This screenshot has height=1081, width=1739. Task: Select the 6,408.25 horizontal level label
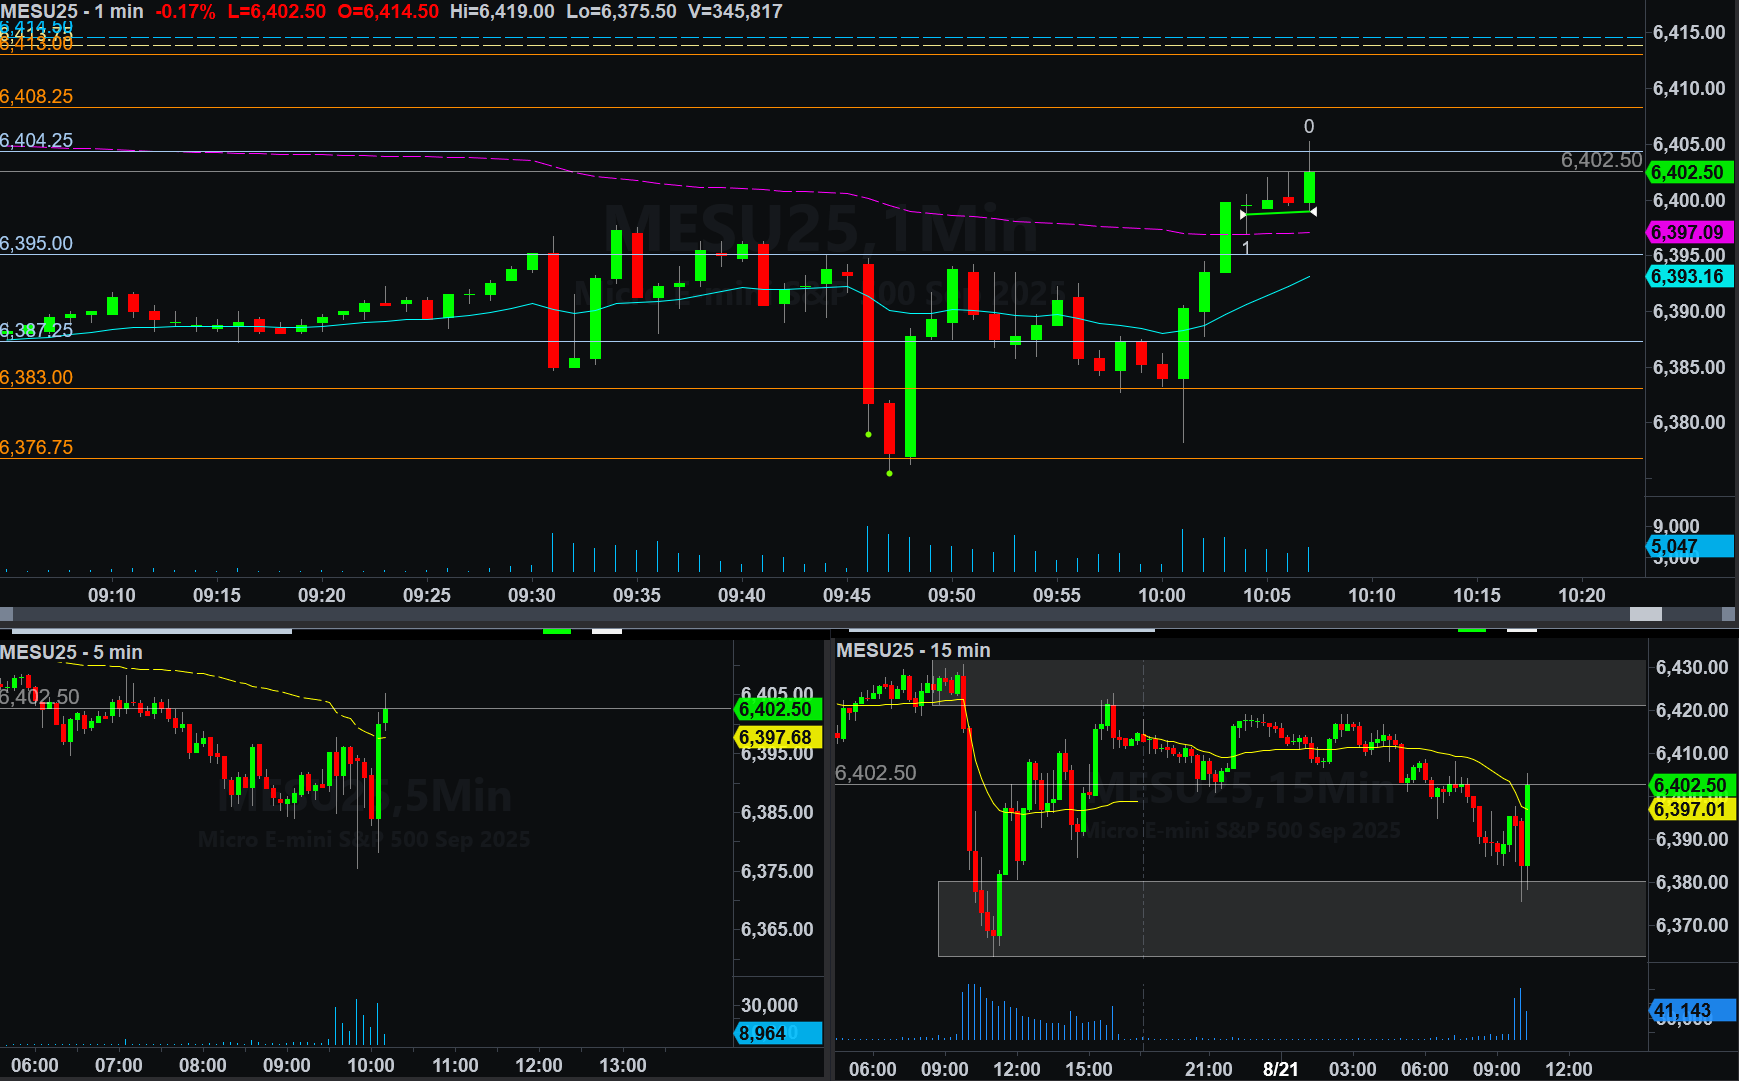37,97
